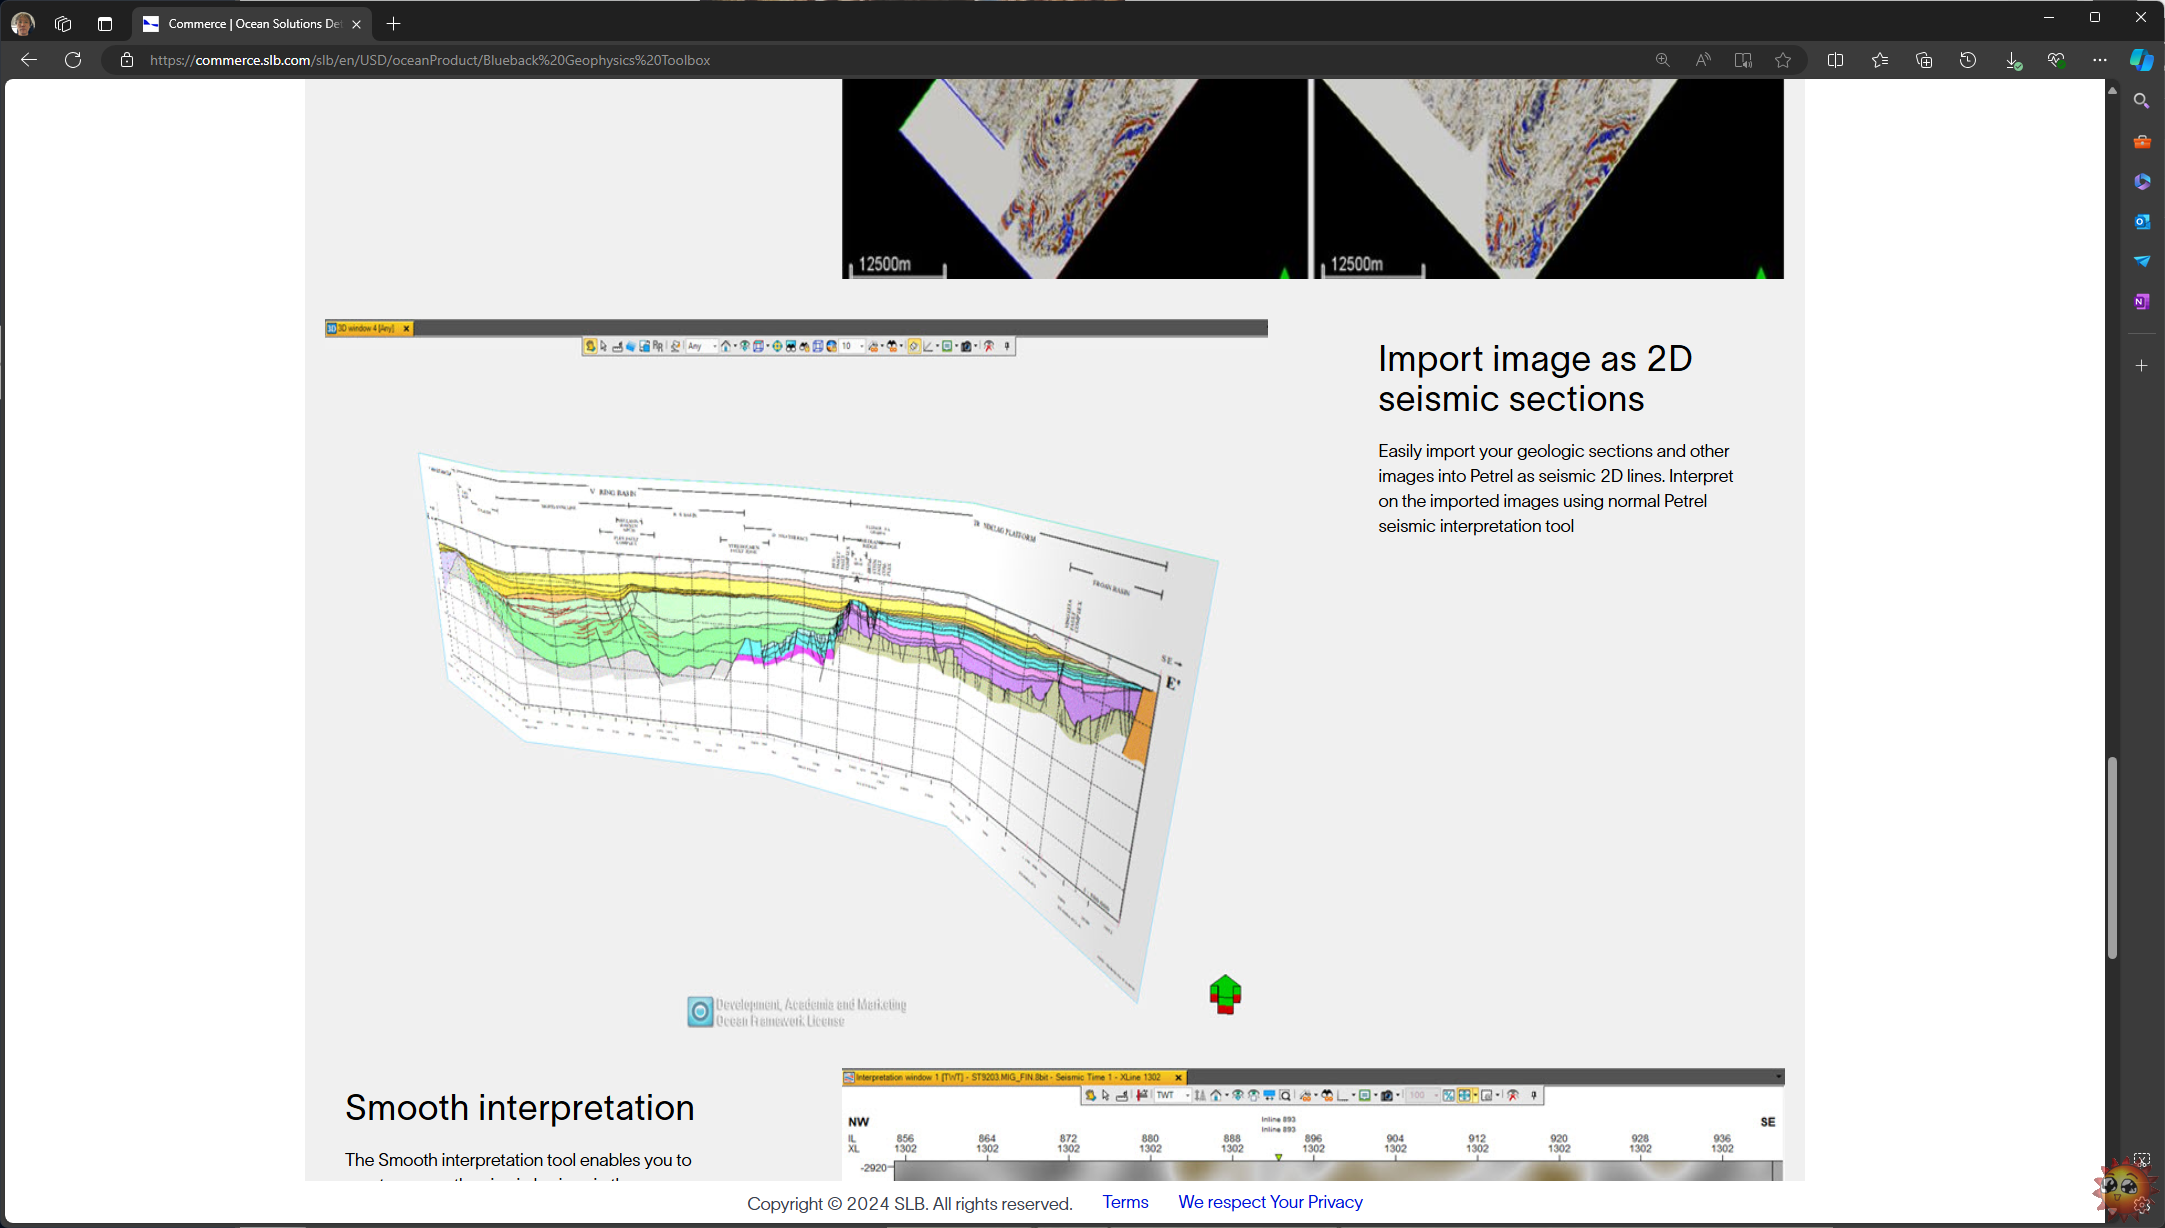The image size is (2165, 1228).
Task: Click the interpretation window screenshot
Action: tap(1313, 1125)
